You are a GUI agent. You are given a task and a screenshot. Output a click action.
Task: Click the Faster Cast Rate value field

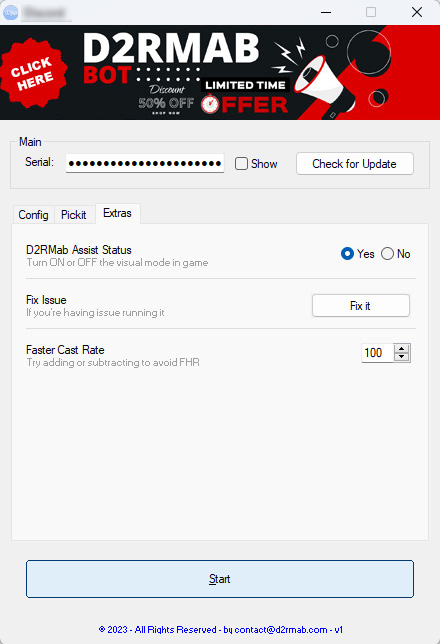coord(377,353)
